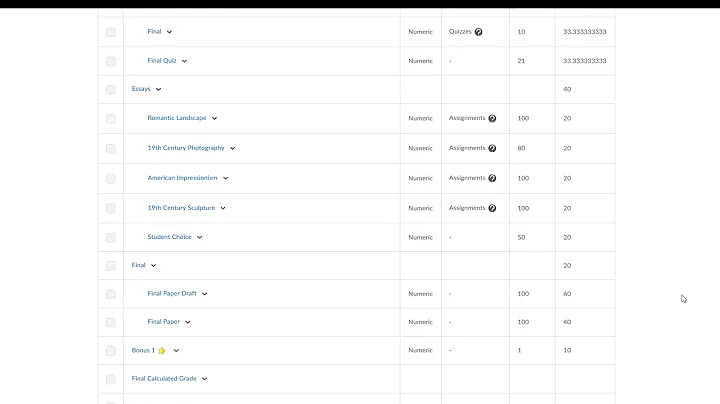Open Final Paper Draft dropdown arrow
Image resolution: width=720 pixels, height=404 pixels.
pyautogui.click(x=205, y=294)
